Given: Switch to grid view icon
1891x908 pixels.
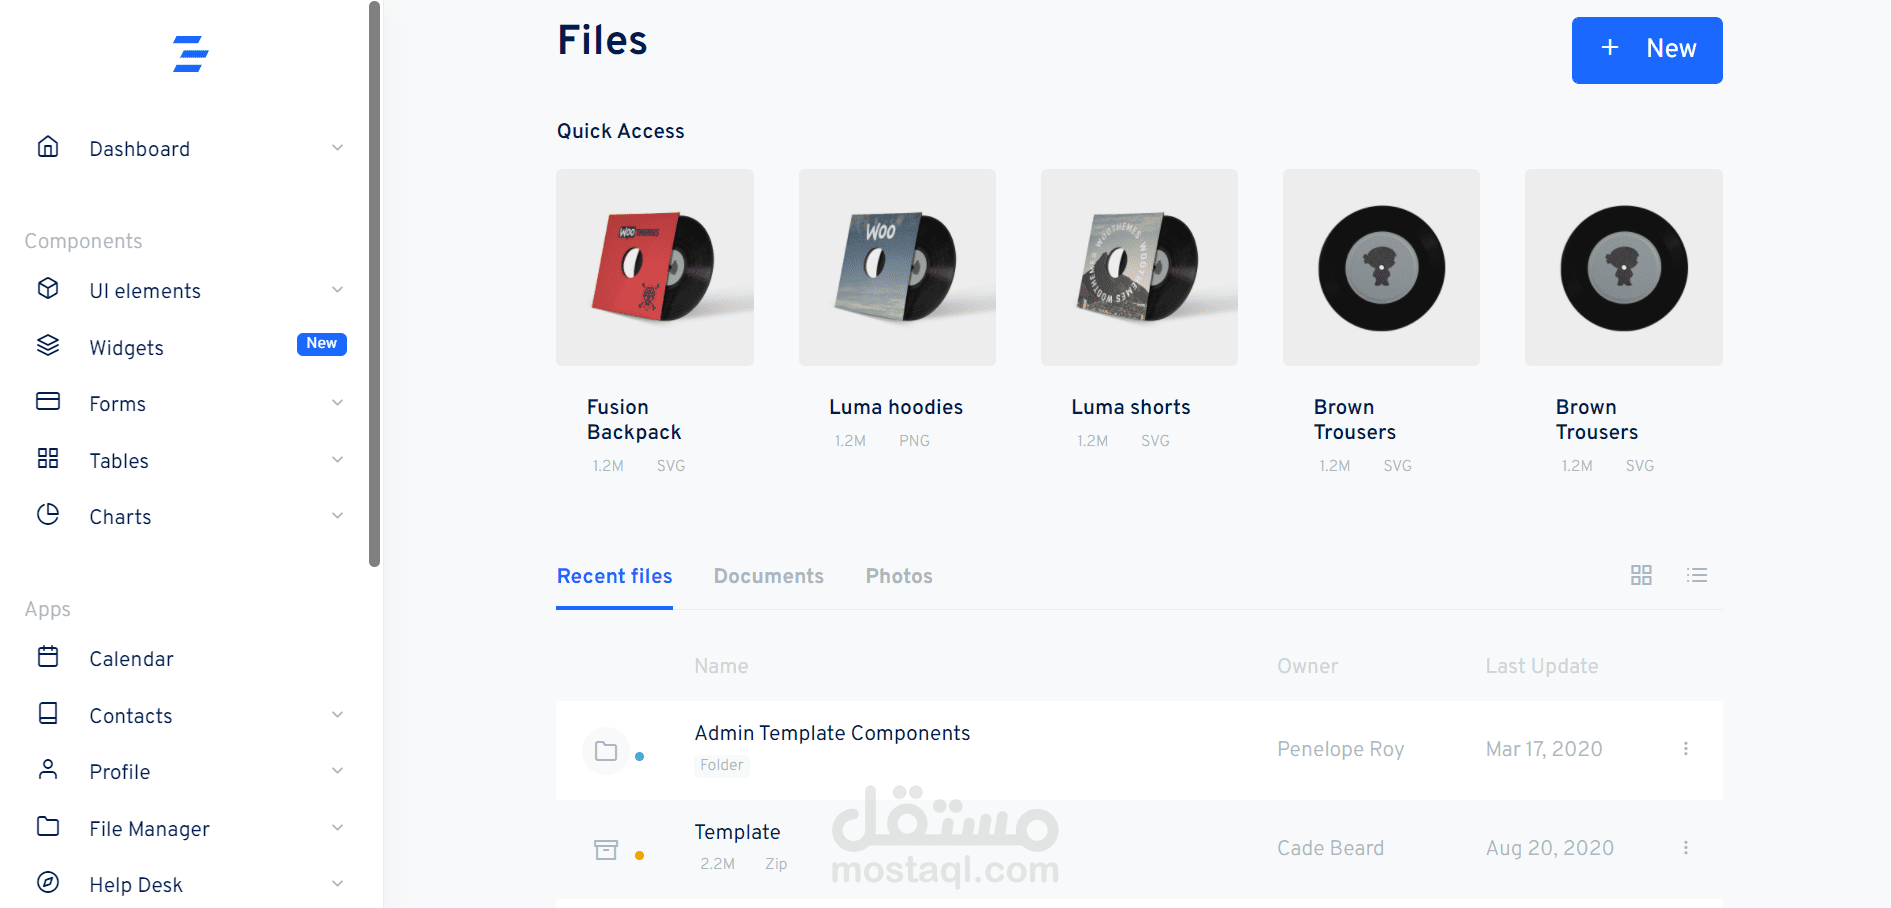Looking at the screenshot, I should coord(1641,575).
